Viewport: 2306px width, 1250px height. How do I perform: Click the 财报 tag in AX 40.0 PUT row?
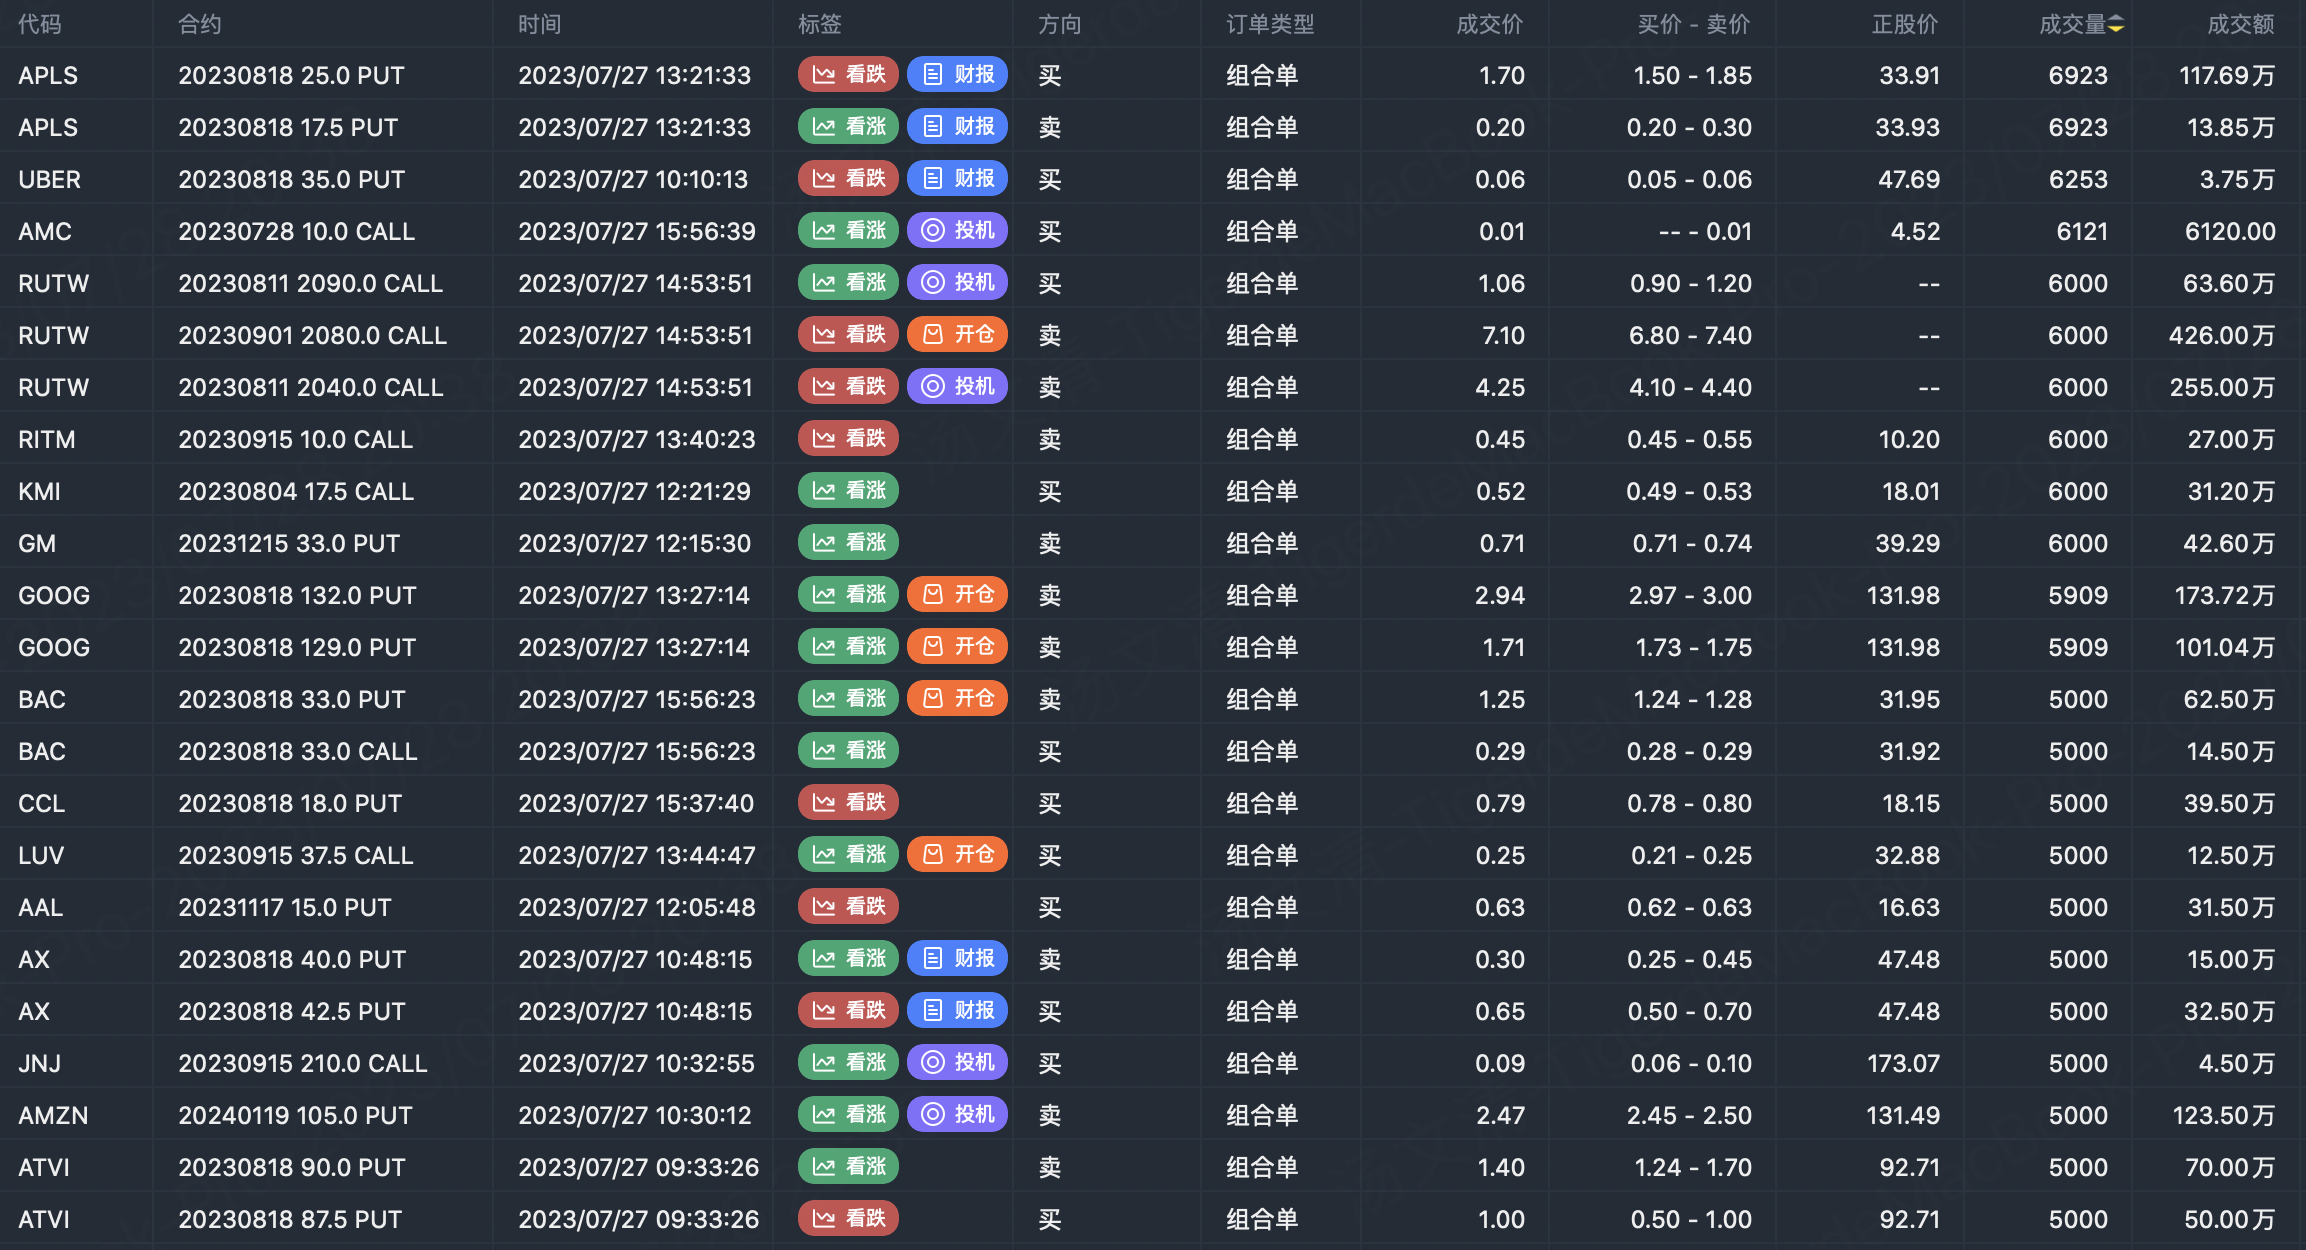tap(957, 959)
